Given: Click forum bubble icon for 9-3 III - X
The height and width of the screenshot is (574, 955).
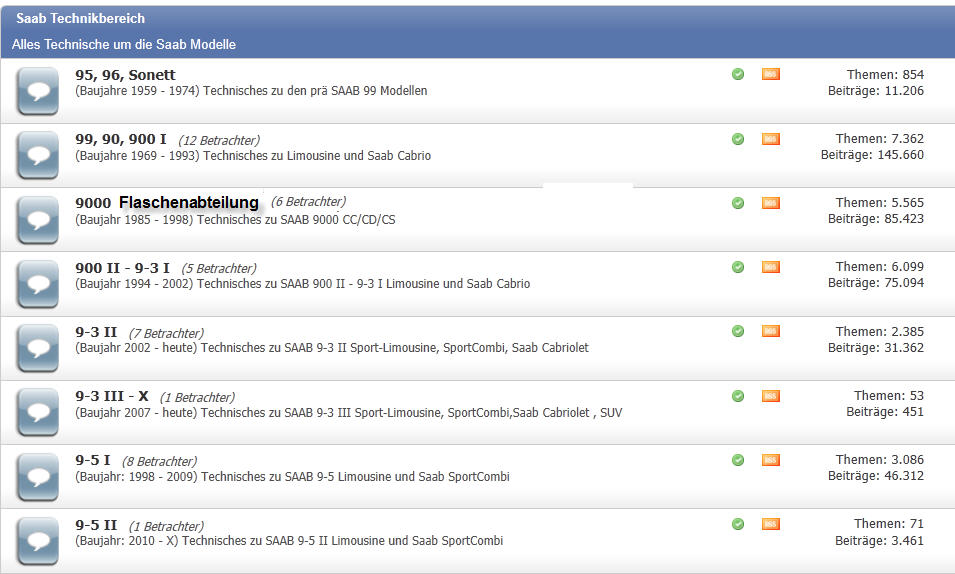Looking at the screenshot, I should coord(38,413).
